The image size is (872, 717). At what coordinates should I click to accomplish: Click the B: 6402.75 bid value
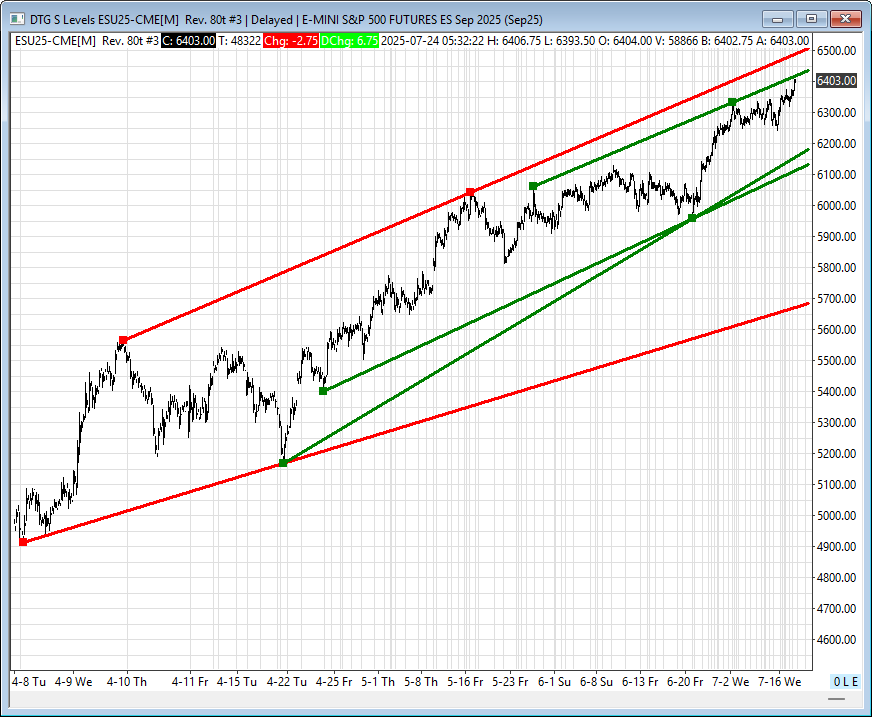click(x=727, y=41)
